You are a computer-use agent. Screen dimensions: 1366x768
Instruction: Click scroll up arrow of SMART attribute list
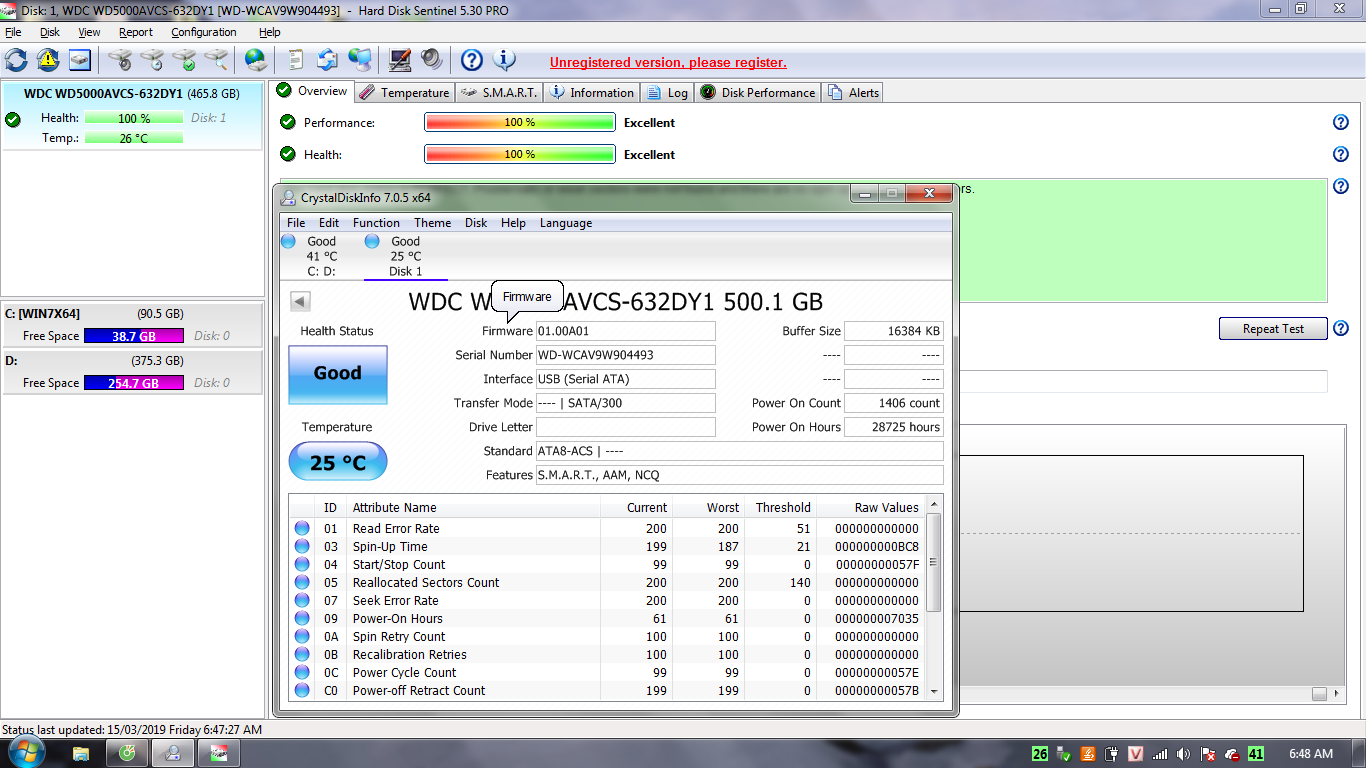[x=934, y=506]
